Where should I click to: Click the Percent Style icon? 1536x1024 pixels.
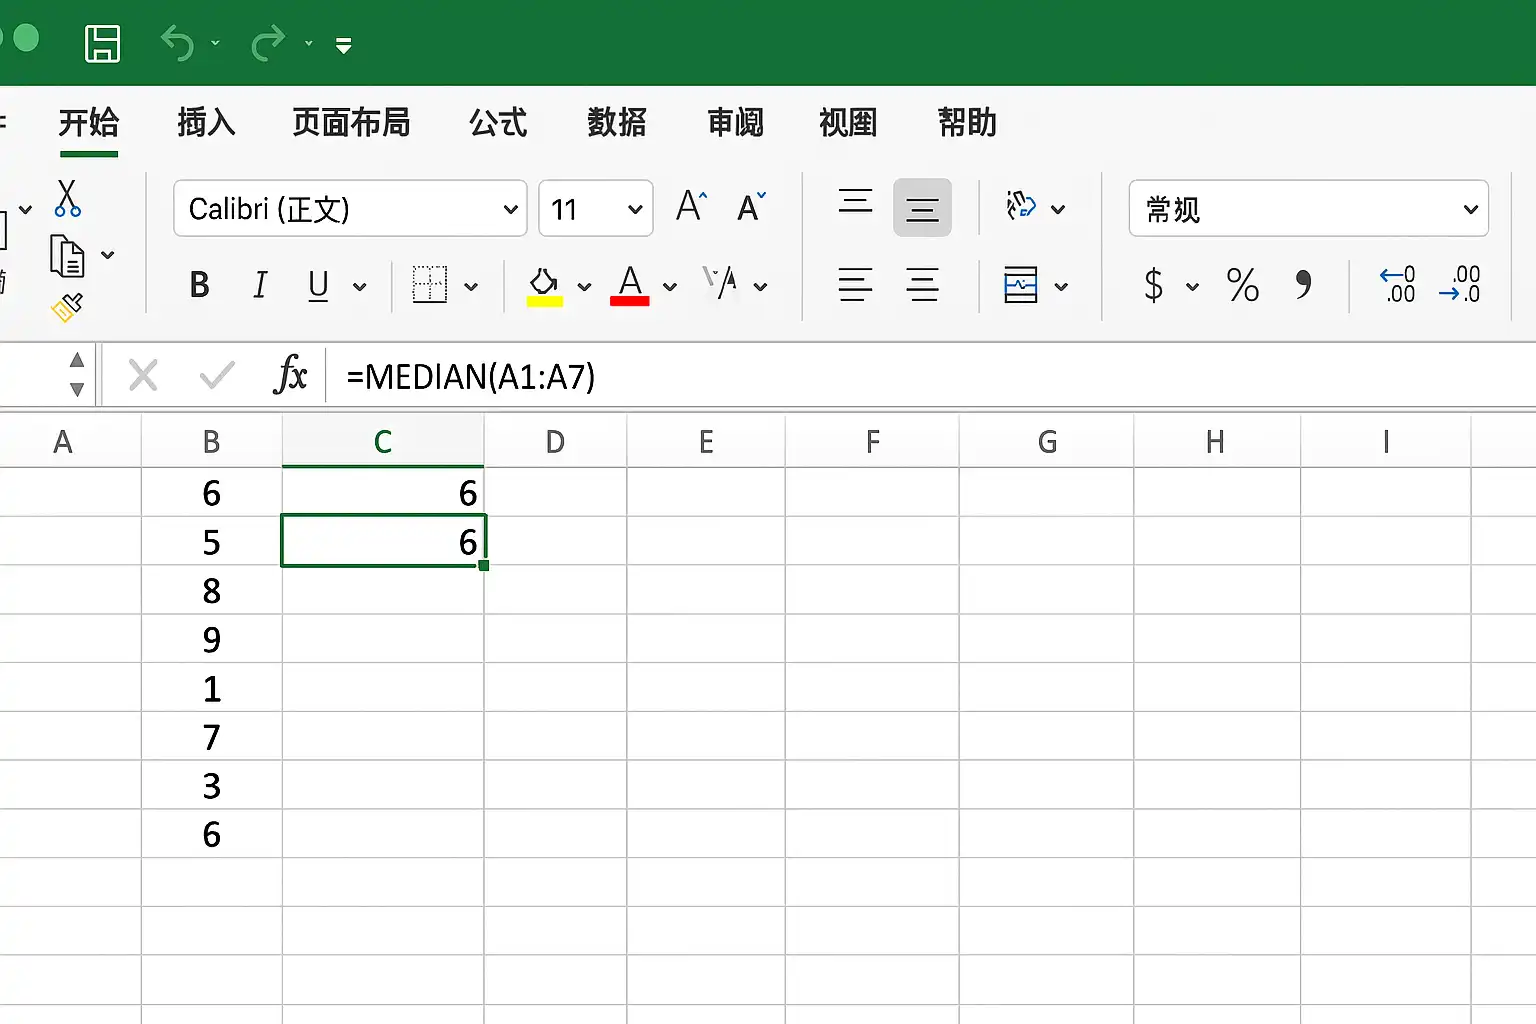tap(1243, 285)
